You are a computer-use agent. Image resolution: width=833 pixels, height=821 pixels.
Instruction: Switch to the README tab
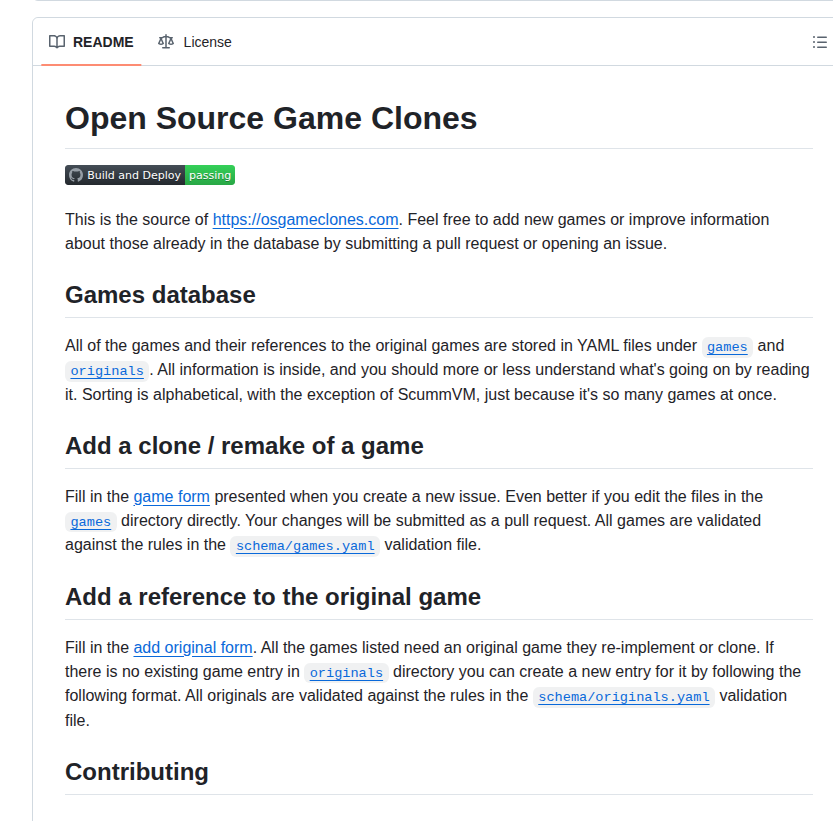tap(103, 42)
